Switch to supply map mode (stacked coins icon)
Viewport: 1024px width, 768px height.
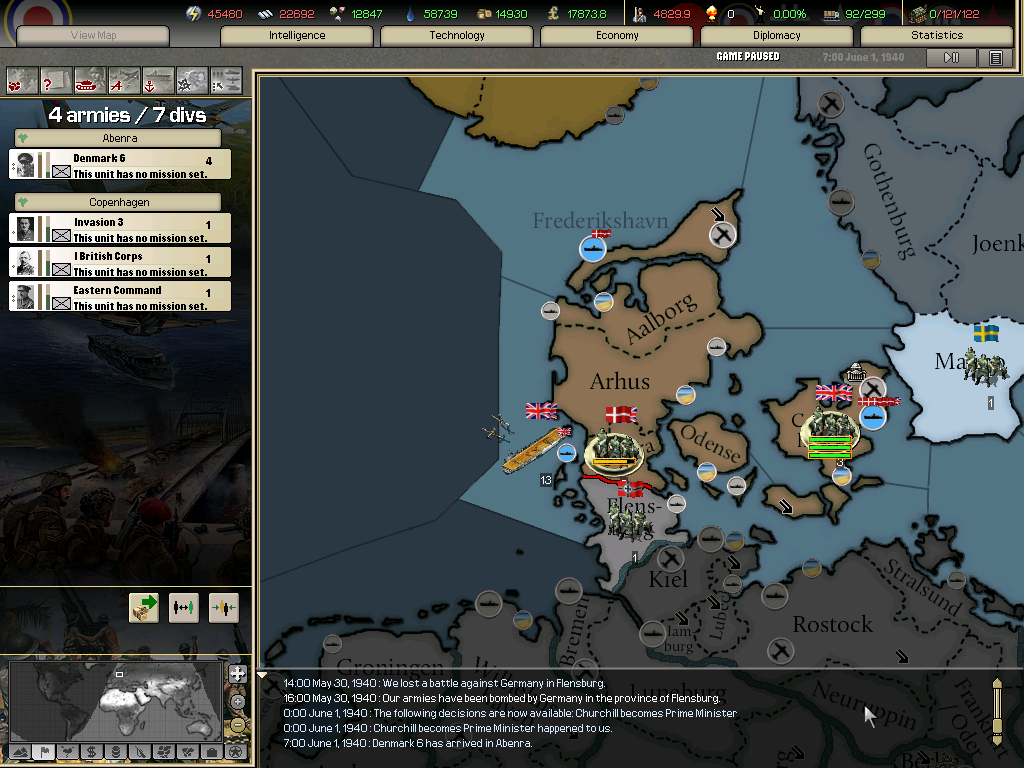tap(116, 752)
